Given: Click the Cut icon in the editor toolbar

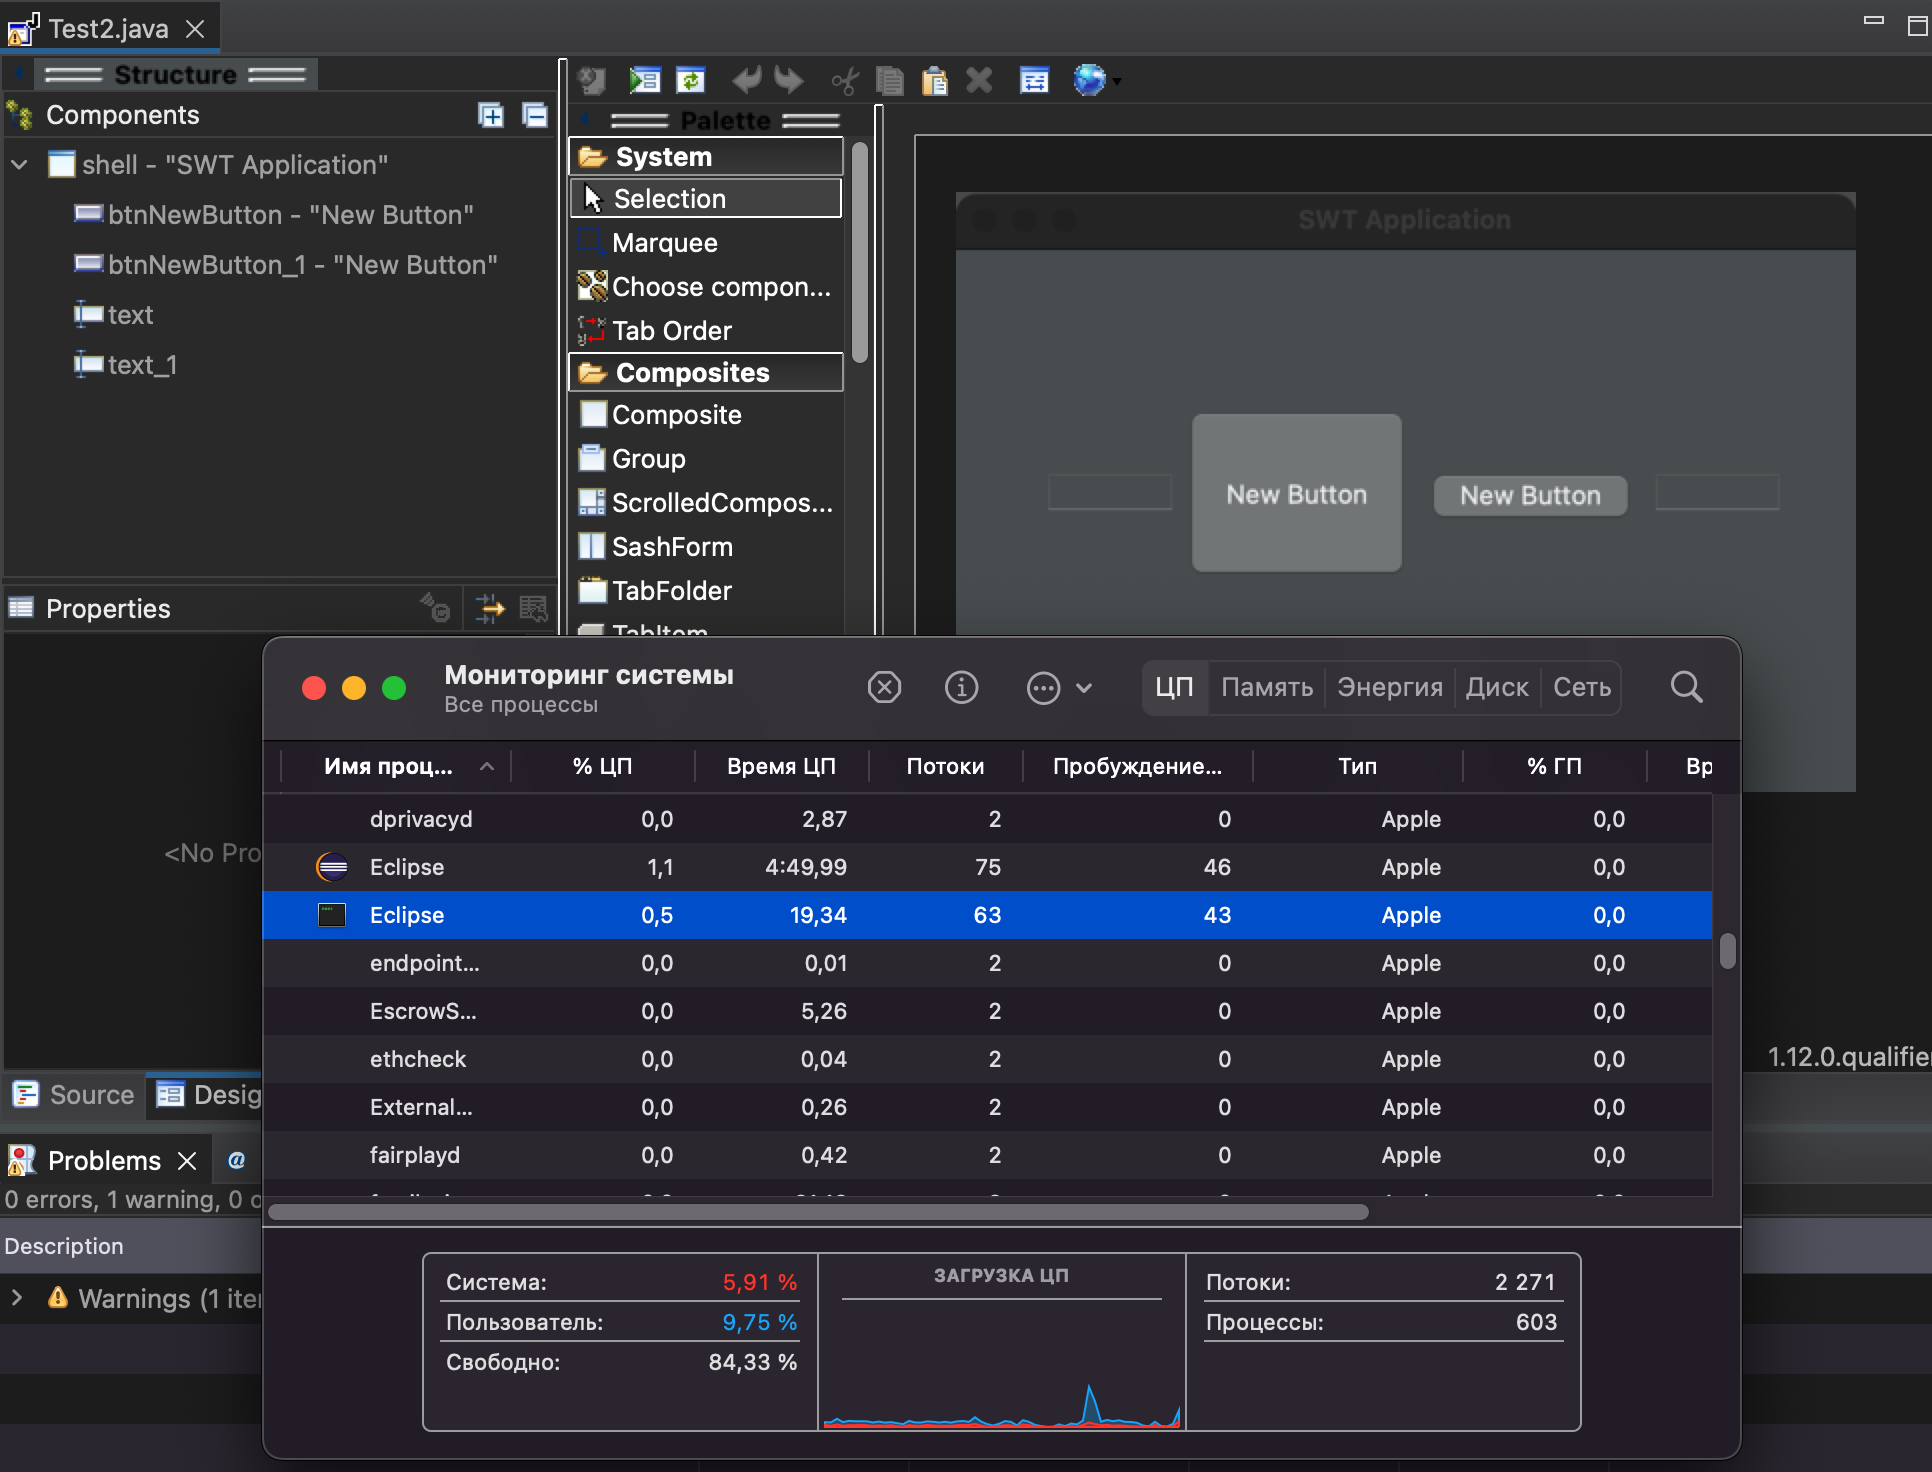Looking at the screenshot, I should (844, 81).
